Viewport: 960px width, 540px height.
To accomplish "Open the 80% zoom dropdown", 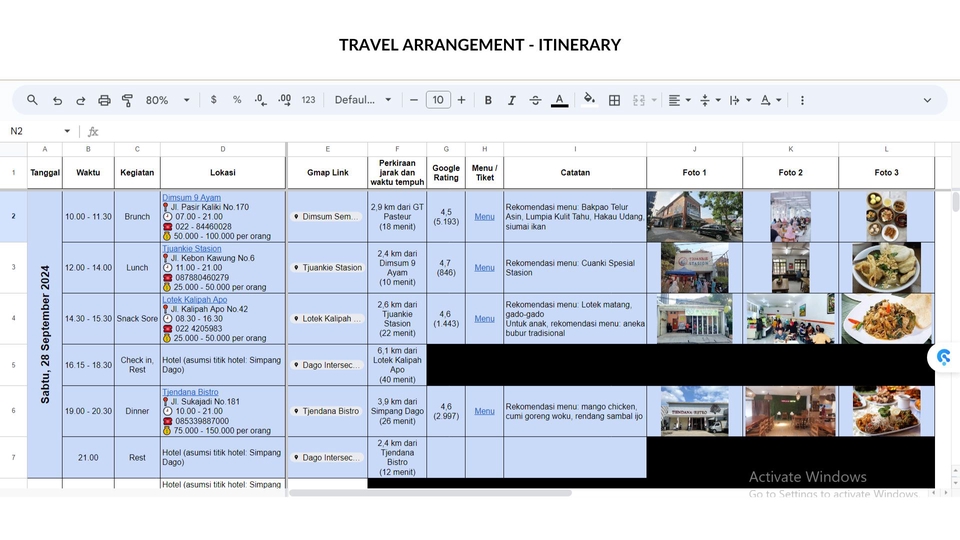I will (x=168, y=100).
